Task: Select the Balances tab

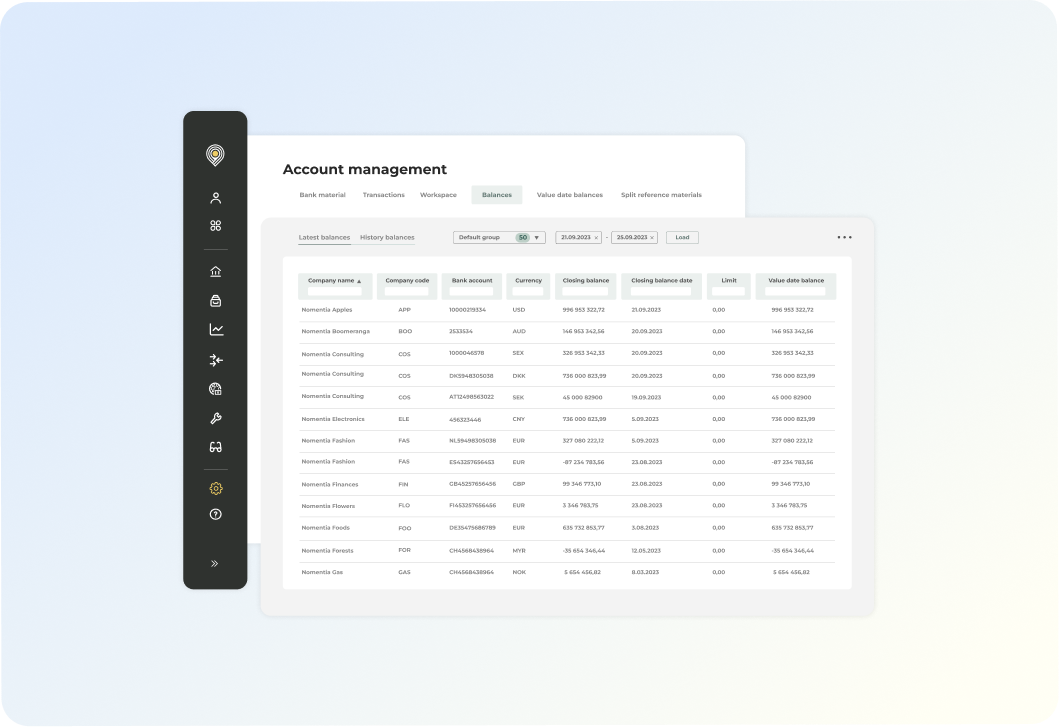Action: point(496,195)
